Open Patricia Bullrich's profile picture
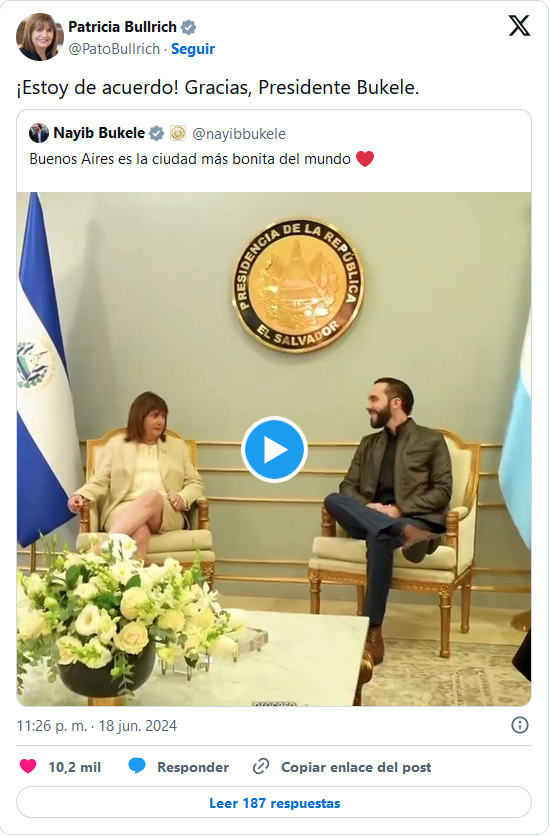The width and height of the screenshot is (550, 836). 39,37
